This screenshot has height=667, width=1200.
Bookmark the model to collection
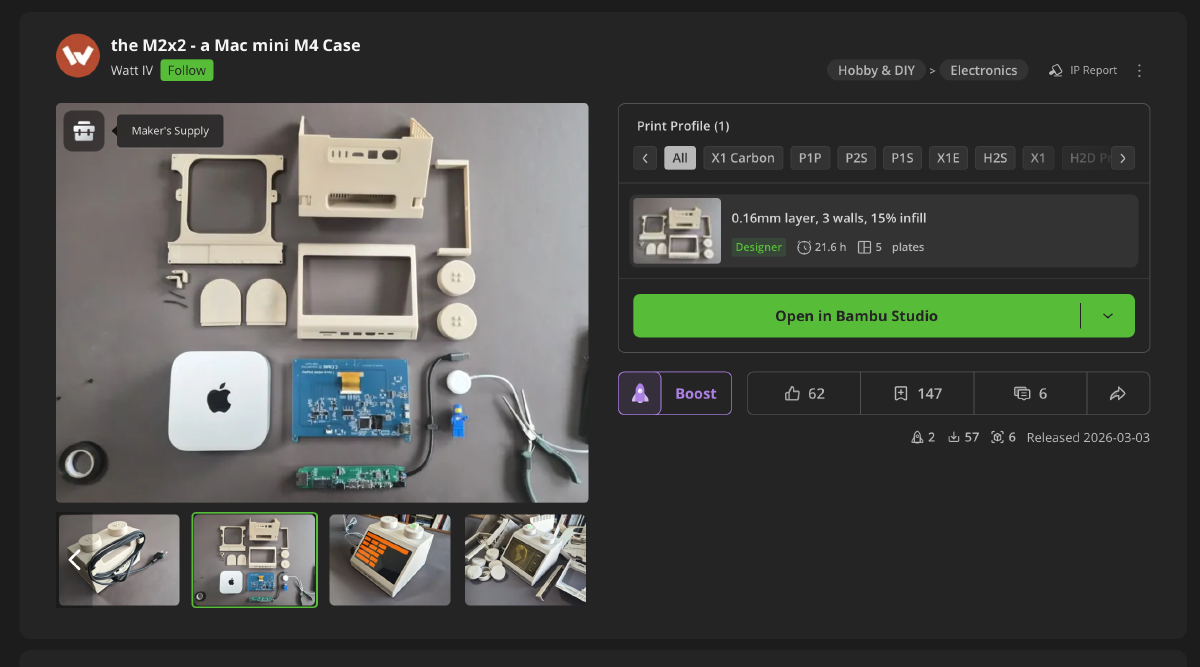pos(917,393)
